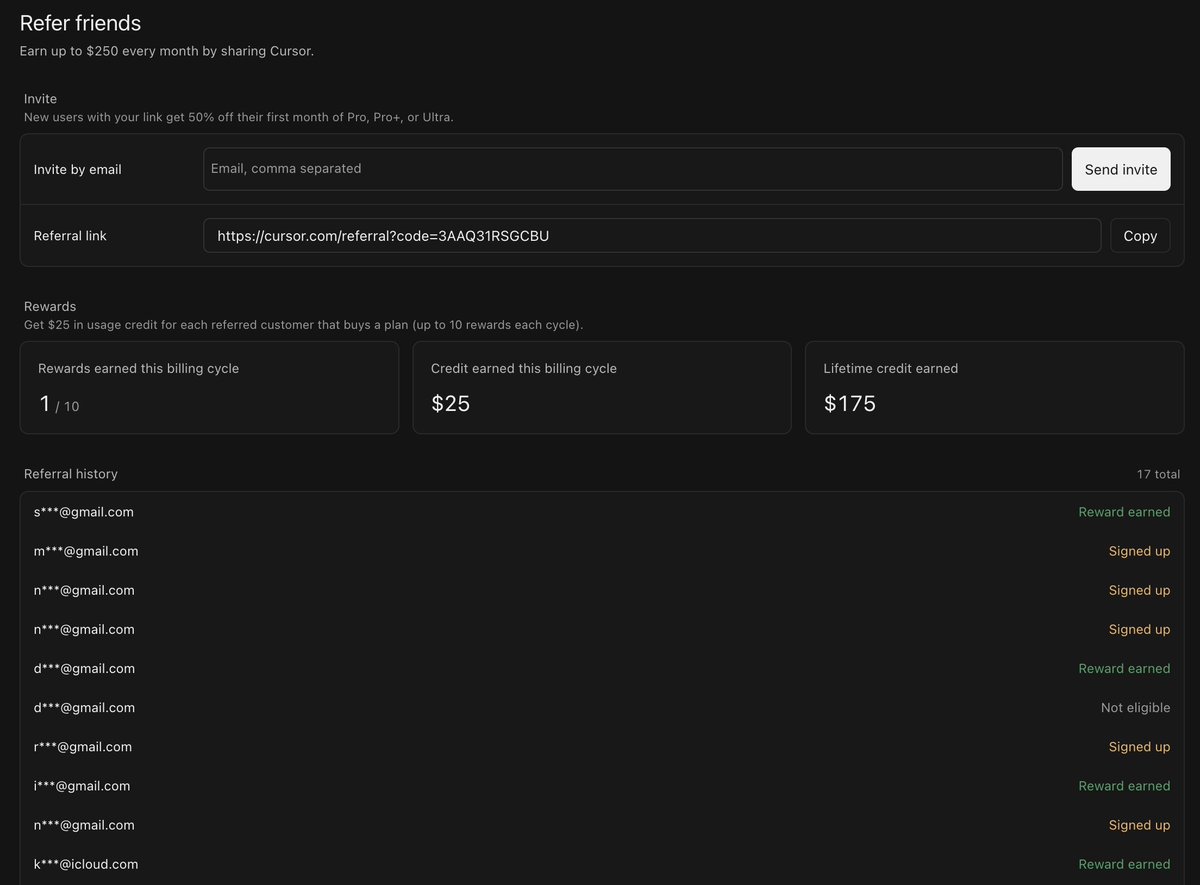The height and width of the screenshot is (885, 1200).
Task: Click the 1 / 10 rewards counter
Action: [x=59, y=404]
